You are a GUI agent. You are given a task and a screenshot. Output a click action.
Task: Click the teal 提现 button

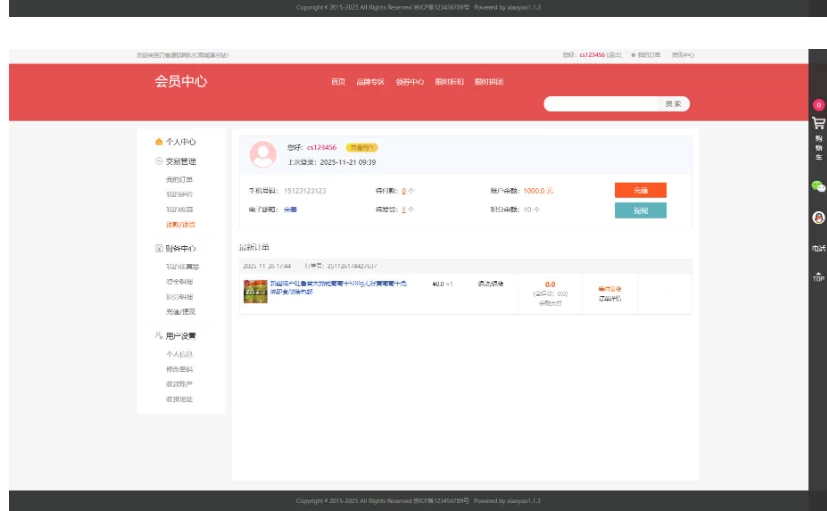tap(640, 210)
